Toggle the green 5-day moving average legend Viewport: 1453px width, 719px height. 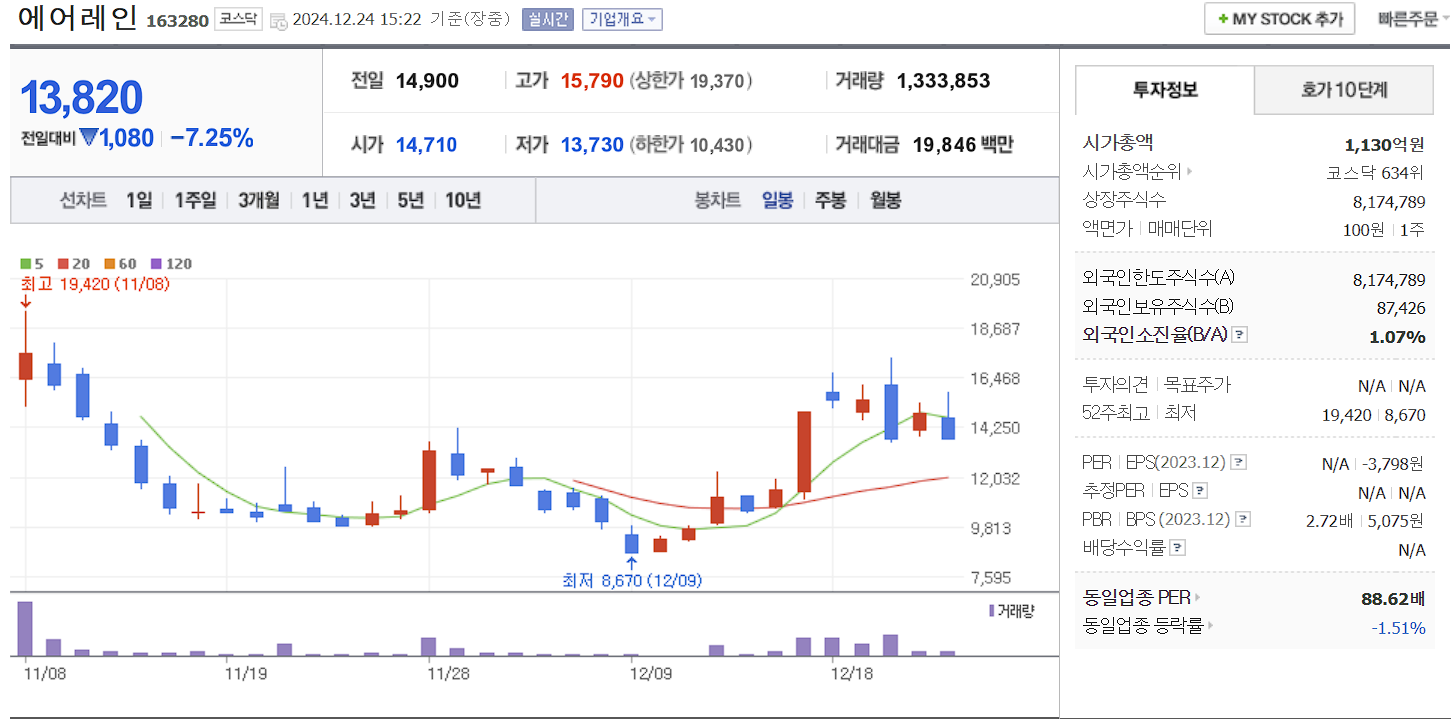coord(25,264)
